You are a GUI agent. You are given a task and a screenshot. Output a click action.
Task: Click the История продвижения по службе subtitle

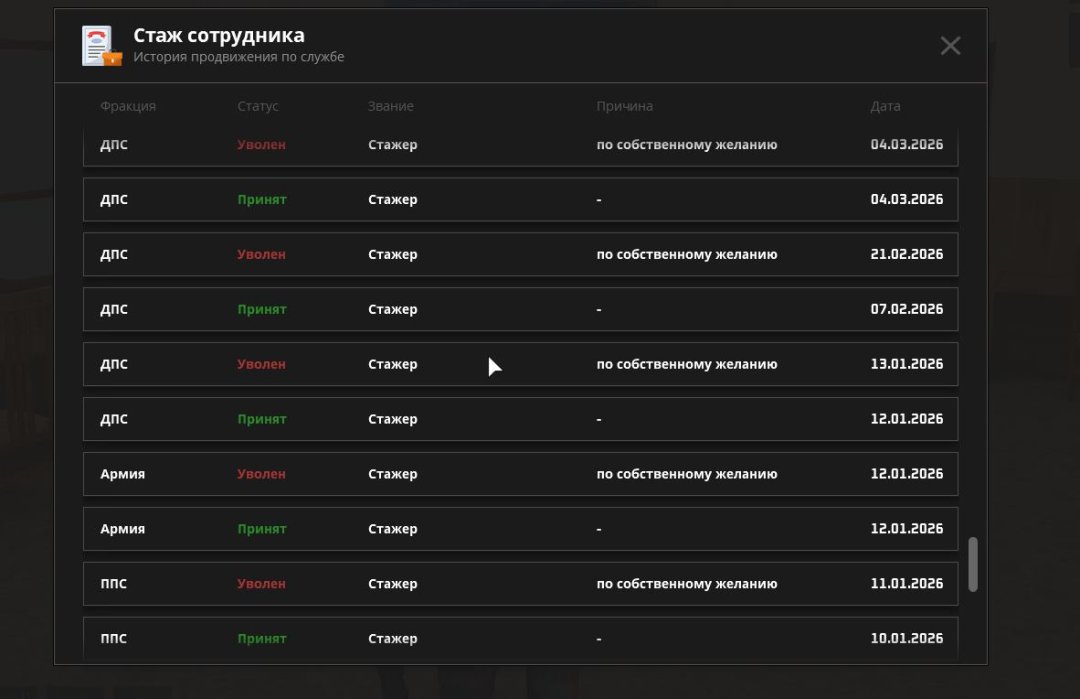(x=239, y=56)
